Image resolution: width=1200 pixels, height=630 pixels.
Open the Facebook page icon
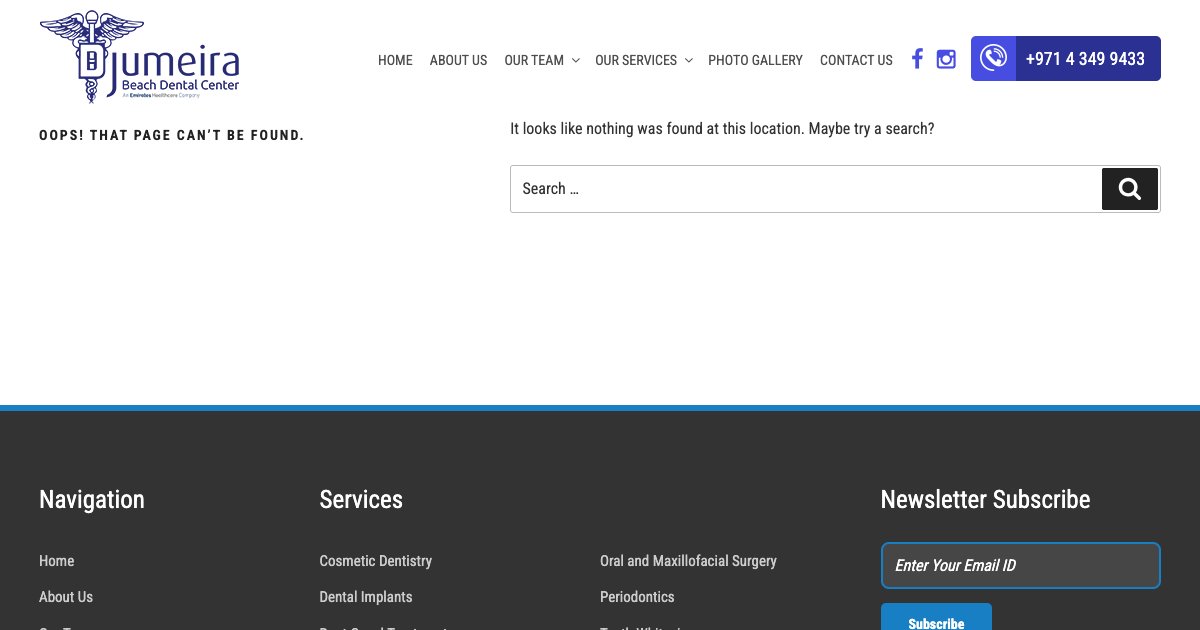coord(917,58)
